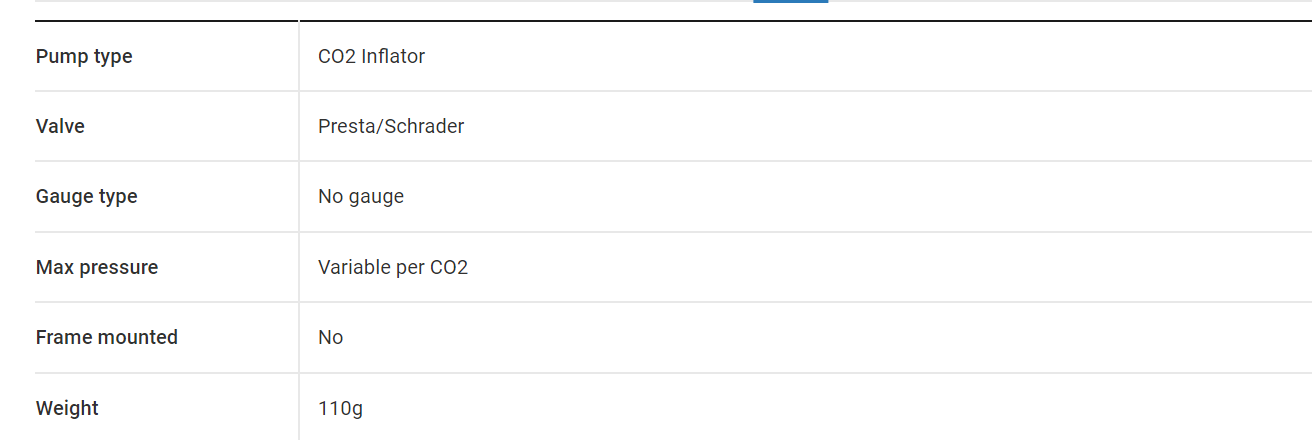This screenshot has height=440, width=1312.
Task: Click the "Max pressure" specification label
Action: point(97,267)
